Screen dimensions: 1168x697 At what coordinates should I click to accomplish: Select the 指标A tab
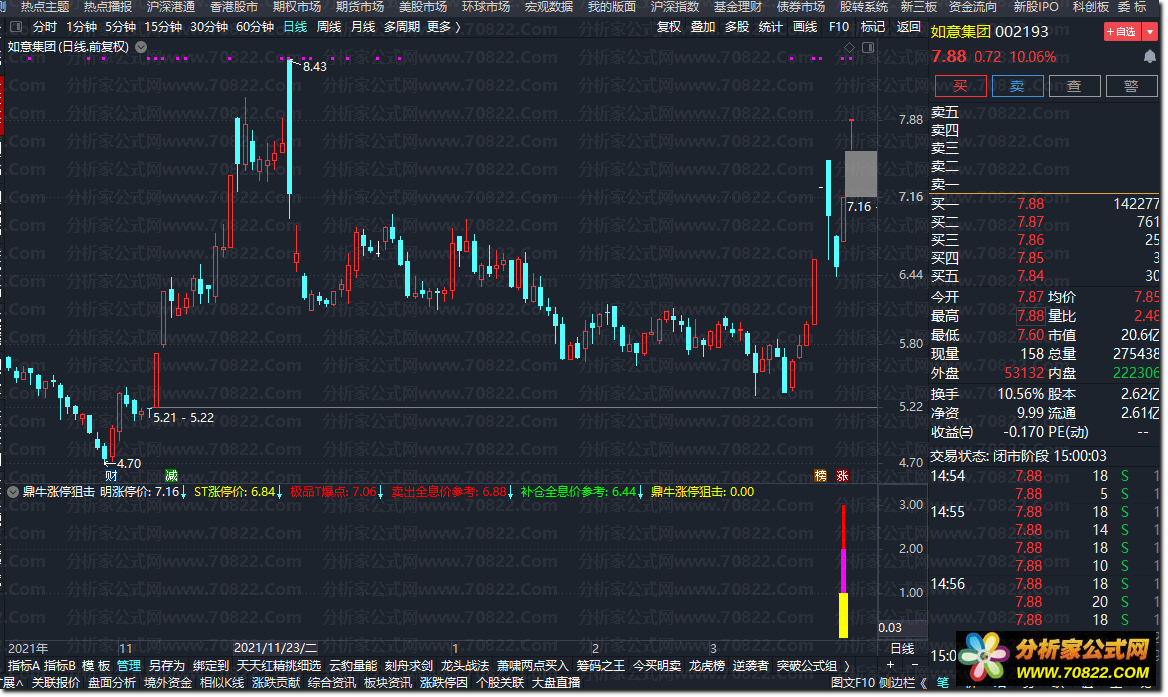pos(25,666)
